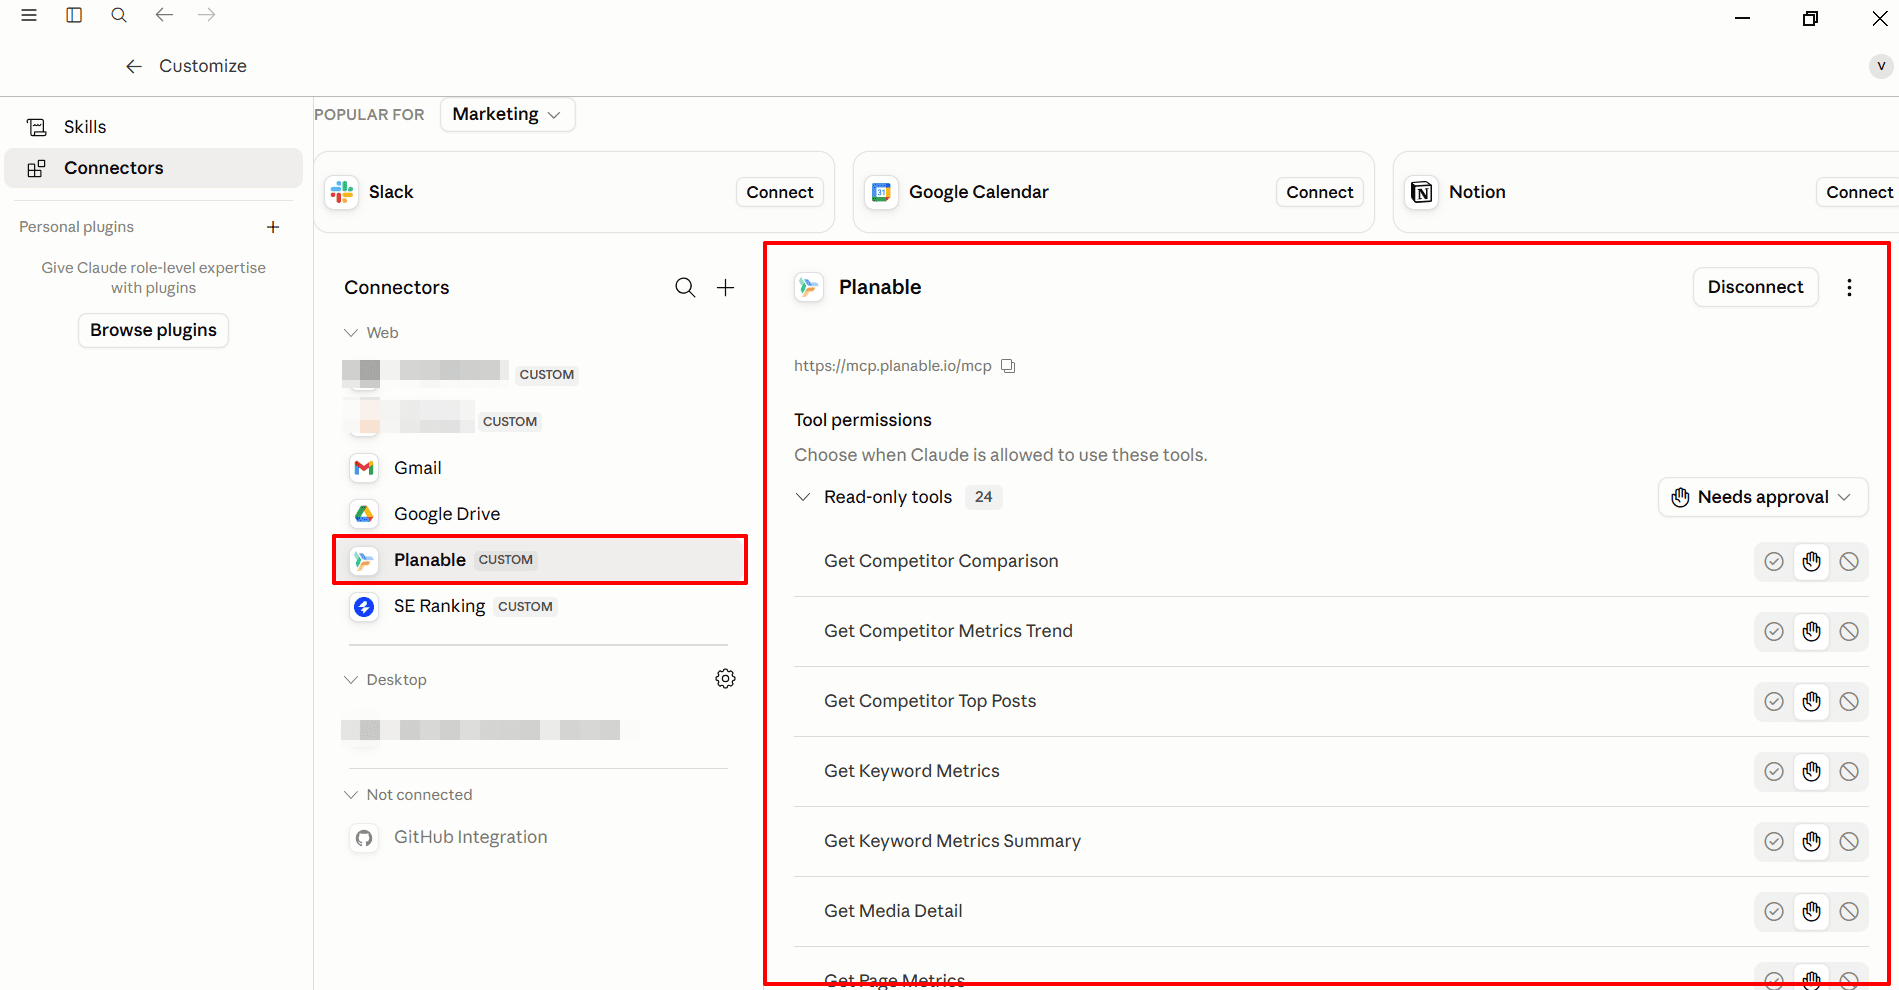This screenshot has height=990, width=1899.
Task: Click the title bar forward arrow
Action: click(x=207, y=15)
